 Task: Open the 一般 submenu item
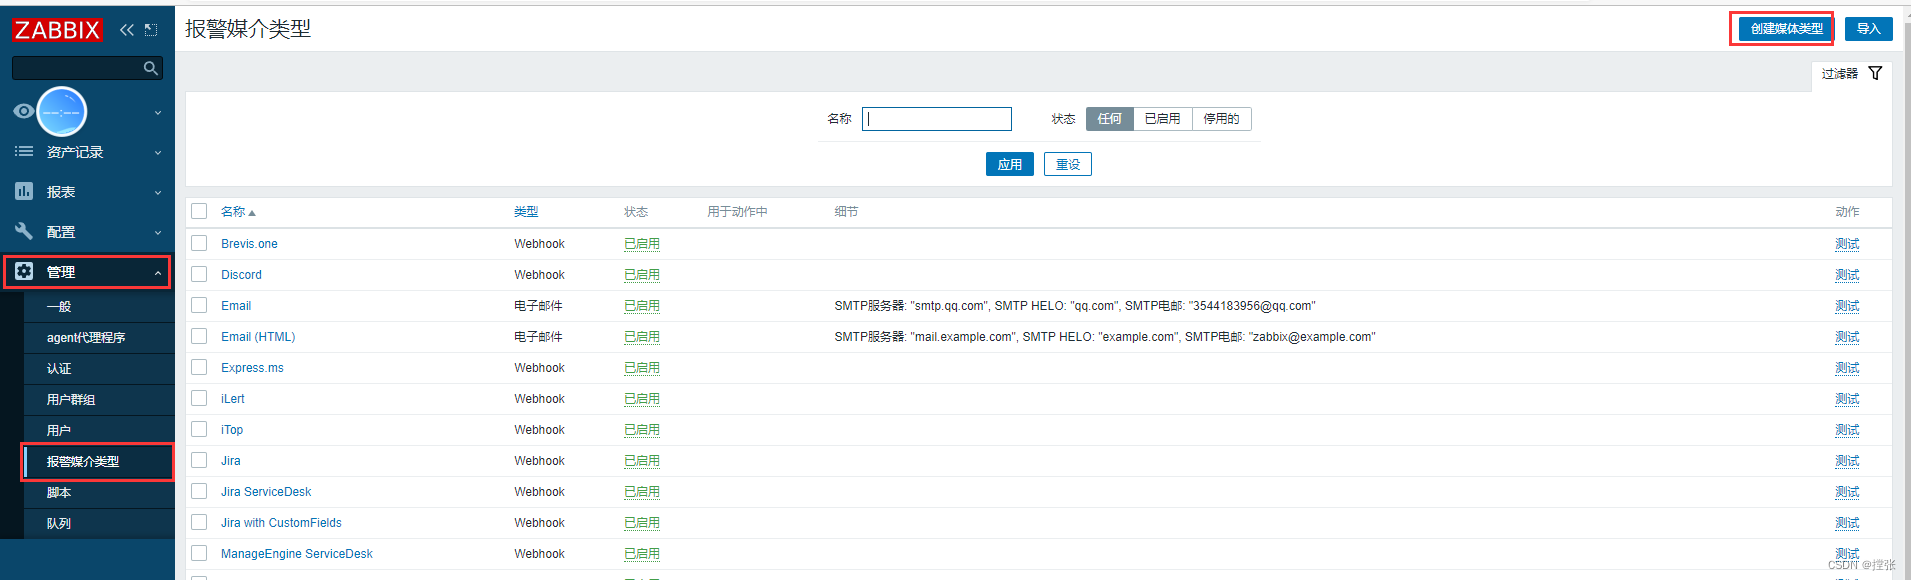[99, 307]
